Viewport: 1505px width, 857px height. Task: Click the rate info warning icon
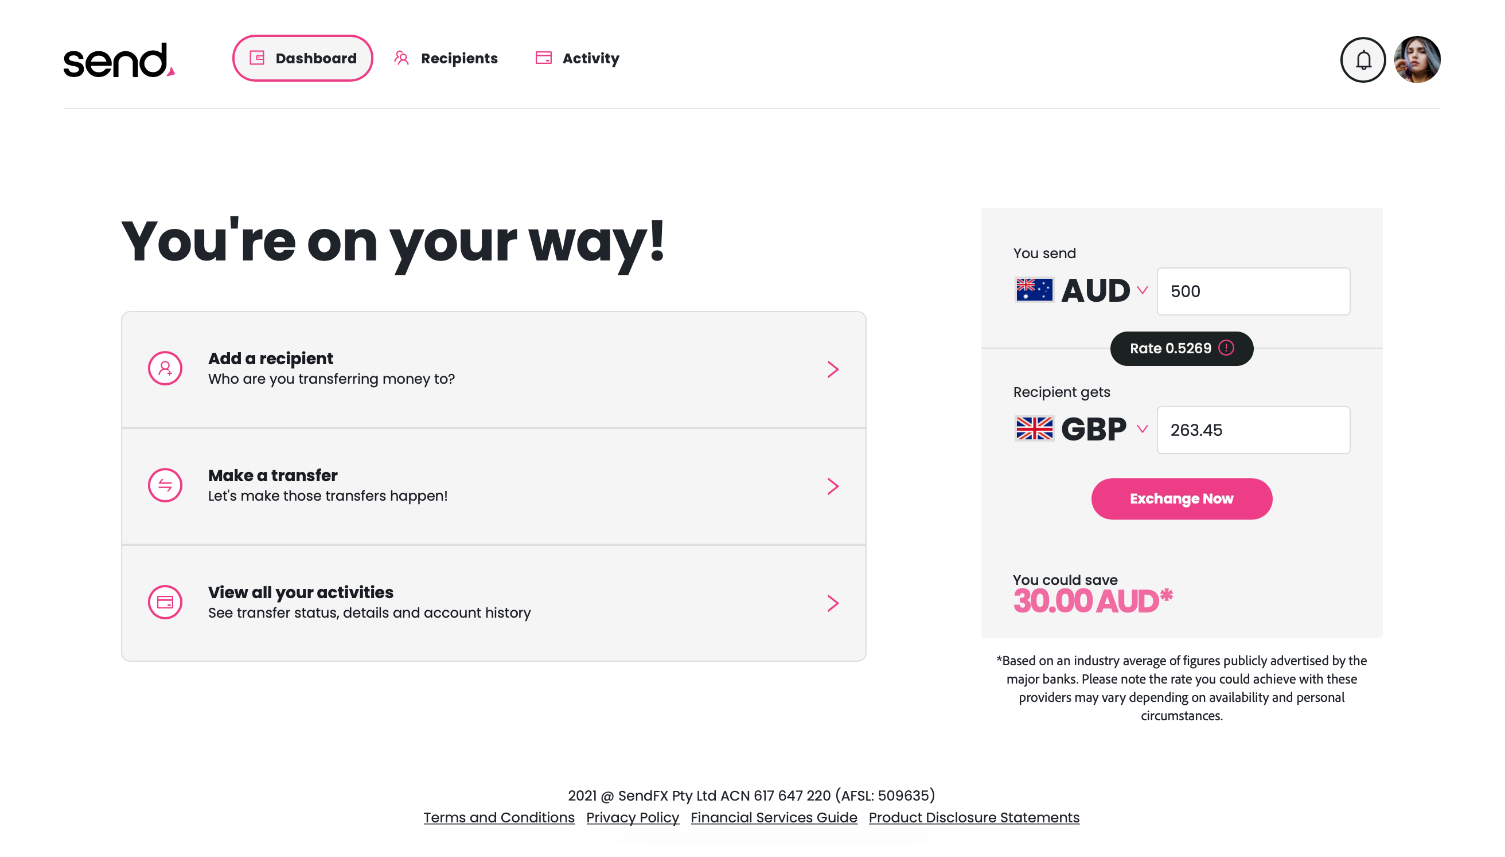[x=1226, y=348]
